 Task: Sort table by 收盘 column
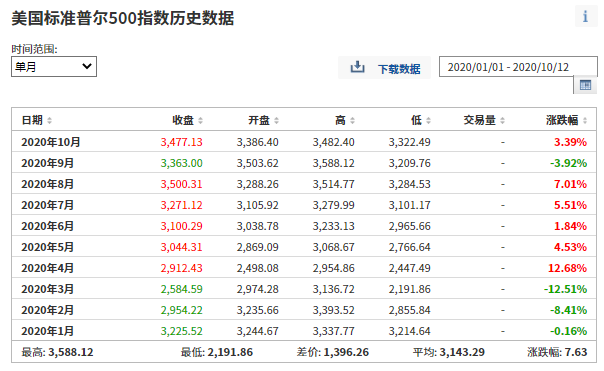click(x=188, y=120)
